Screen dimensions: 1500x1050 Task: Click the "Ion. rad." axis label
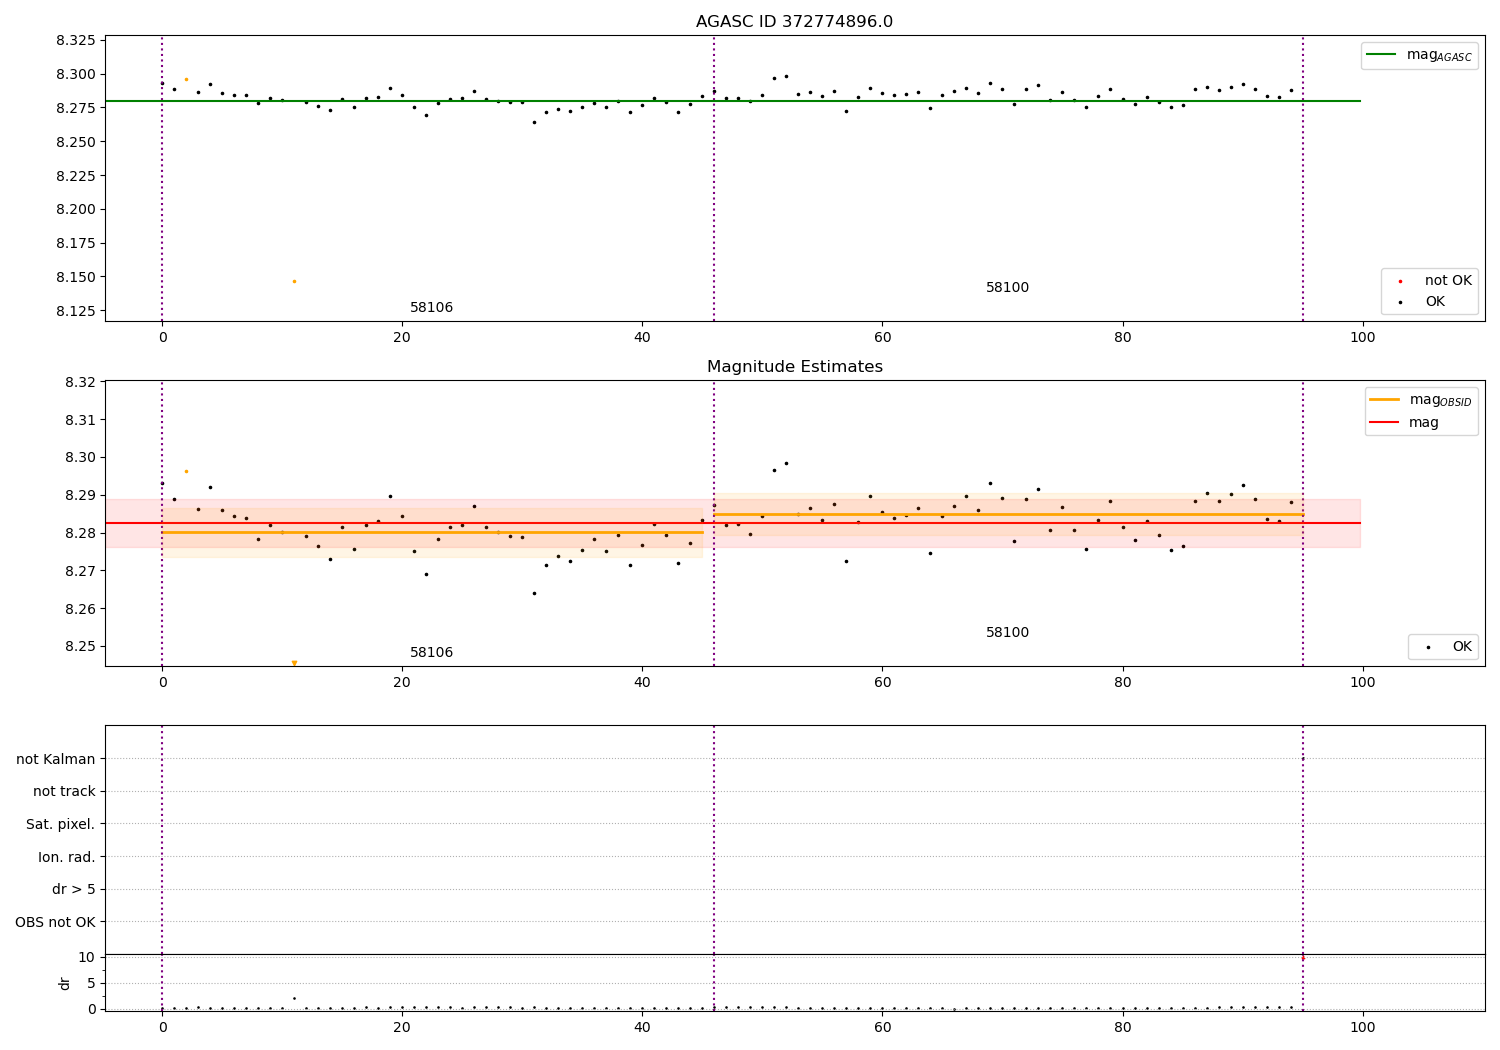pyautogui.click(x=67, y=857)
